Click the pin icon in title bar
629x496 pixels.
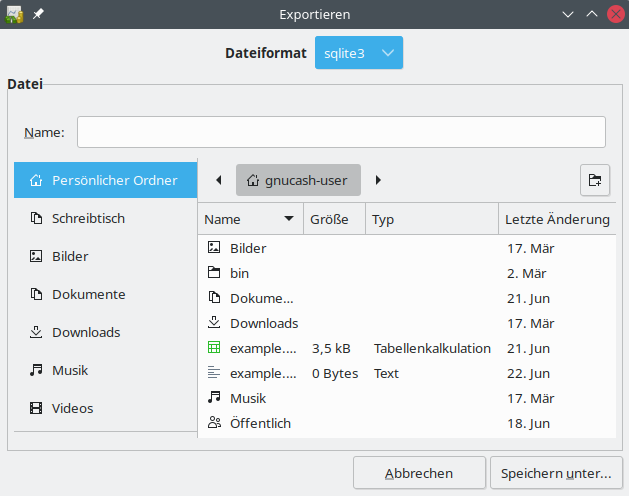pyautogui.click(x=38, y=14)
